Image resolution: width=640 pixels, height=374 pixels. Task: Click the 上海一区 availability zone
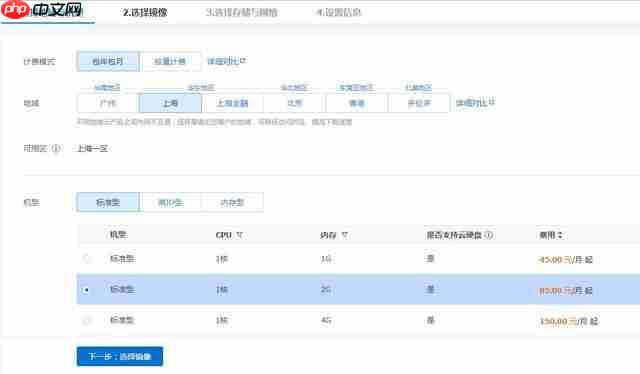(x=92, y=148)
